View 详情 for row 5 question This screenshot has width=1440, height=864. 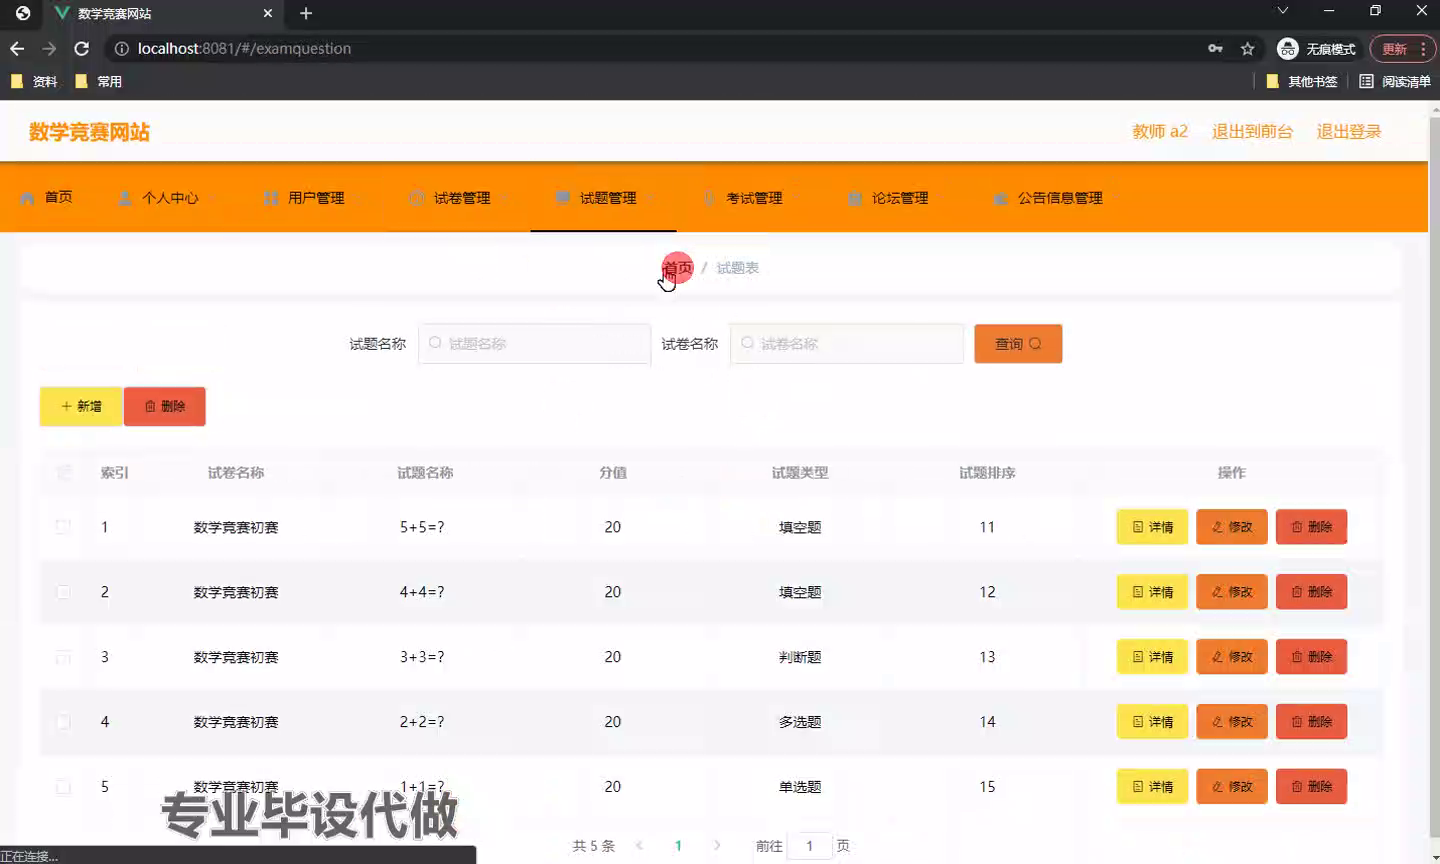coord(1152,786)
